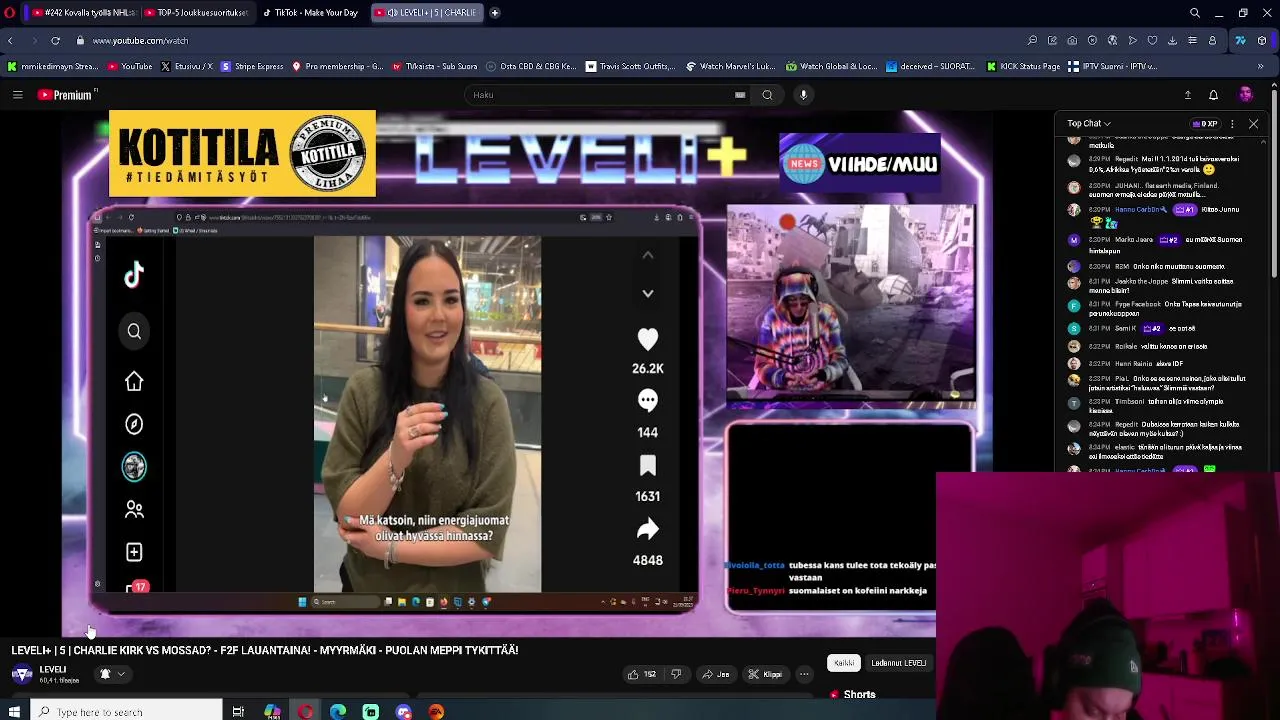Open the Opera GX taskbar icon
Viewport: 1280px width, 720px height.
pos(305,712)
